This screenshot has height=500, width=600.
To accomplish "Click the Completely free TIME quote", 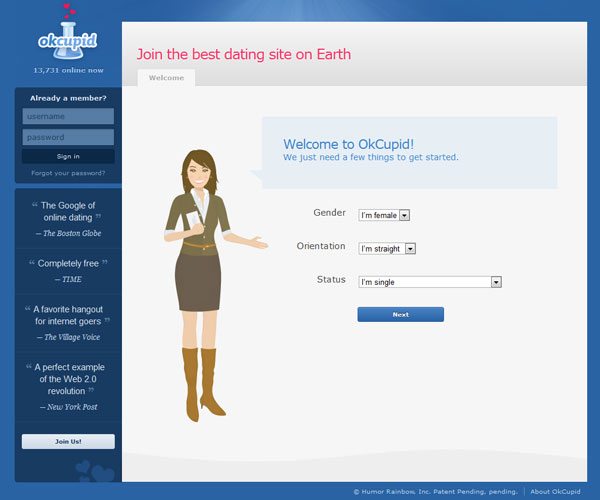I will tap(68, 270).
